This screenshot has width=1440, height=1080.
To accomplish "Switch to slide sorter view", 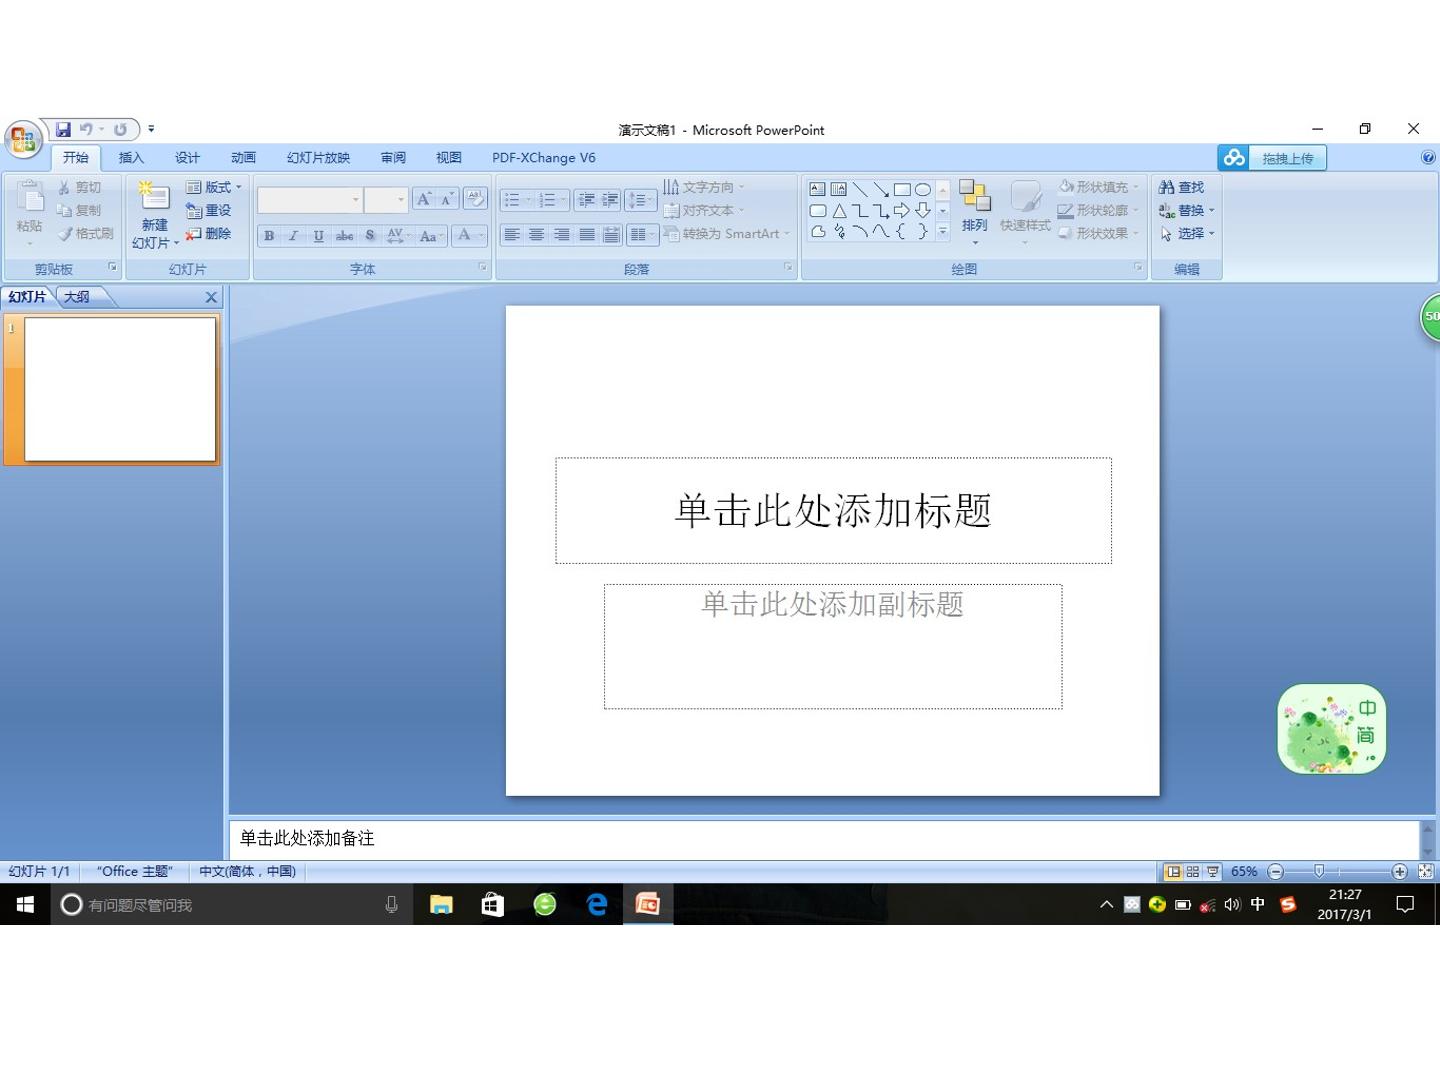I will (x=1193, y=872).
